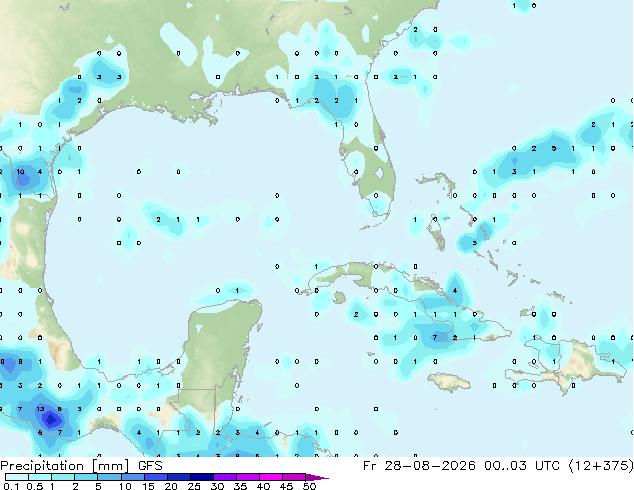Image resolution: width=634 pixels, height=490 pixels.
Task: Click the 0.5–1 mm legend color swatch
Action: tap(40, 477)
